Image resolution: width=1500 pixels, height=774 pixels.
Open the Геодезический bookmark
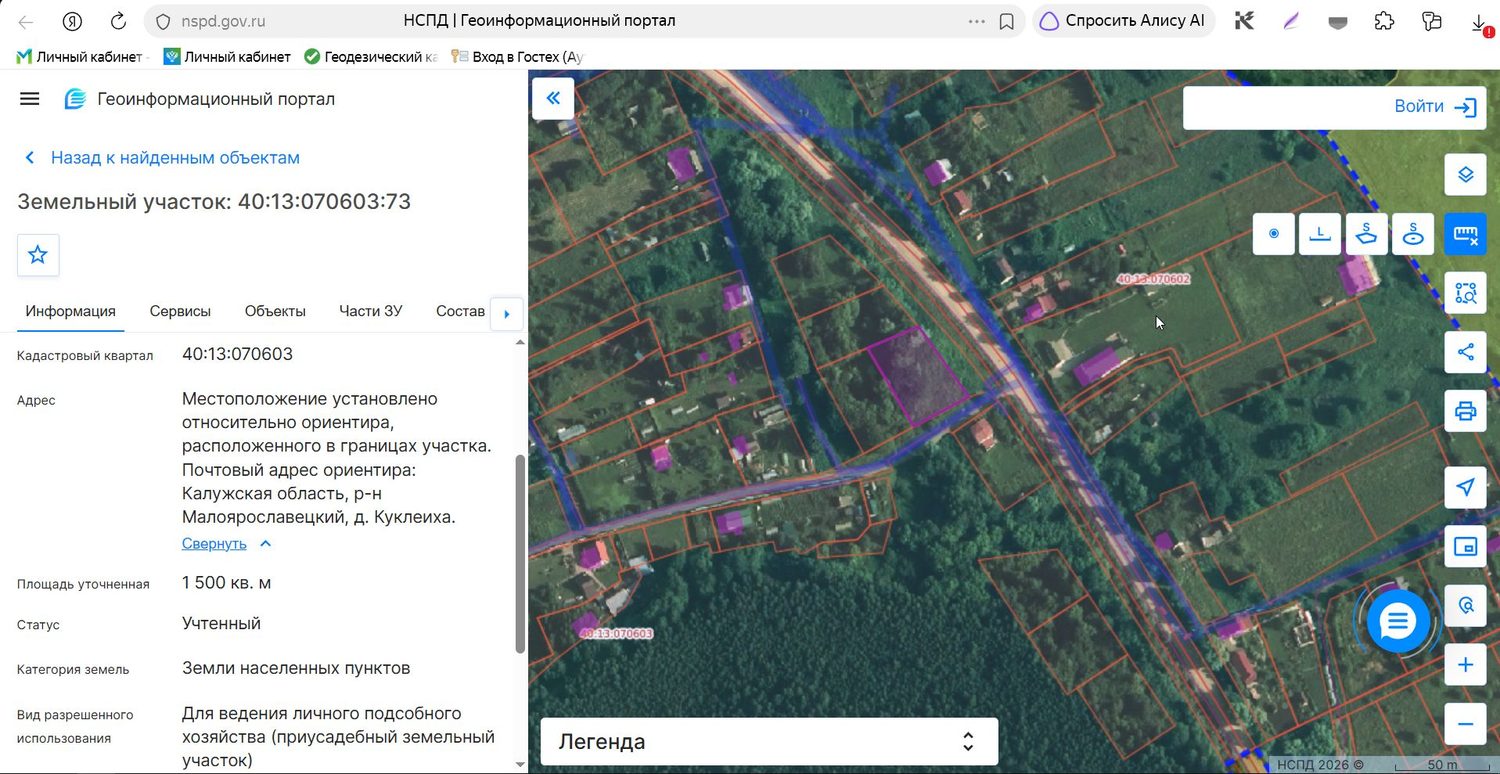(370, 57)
